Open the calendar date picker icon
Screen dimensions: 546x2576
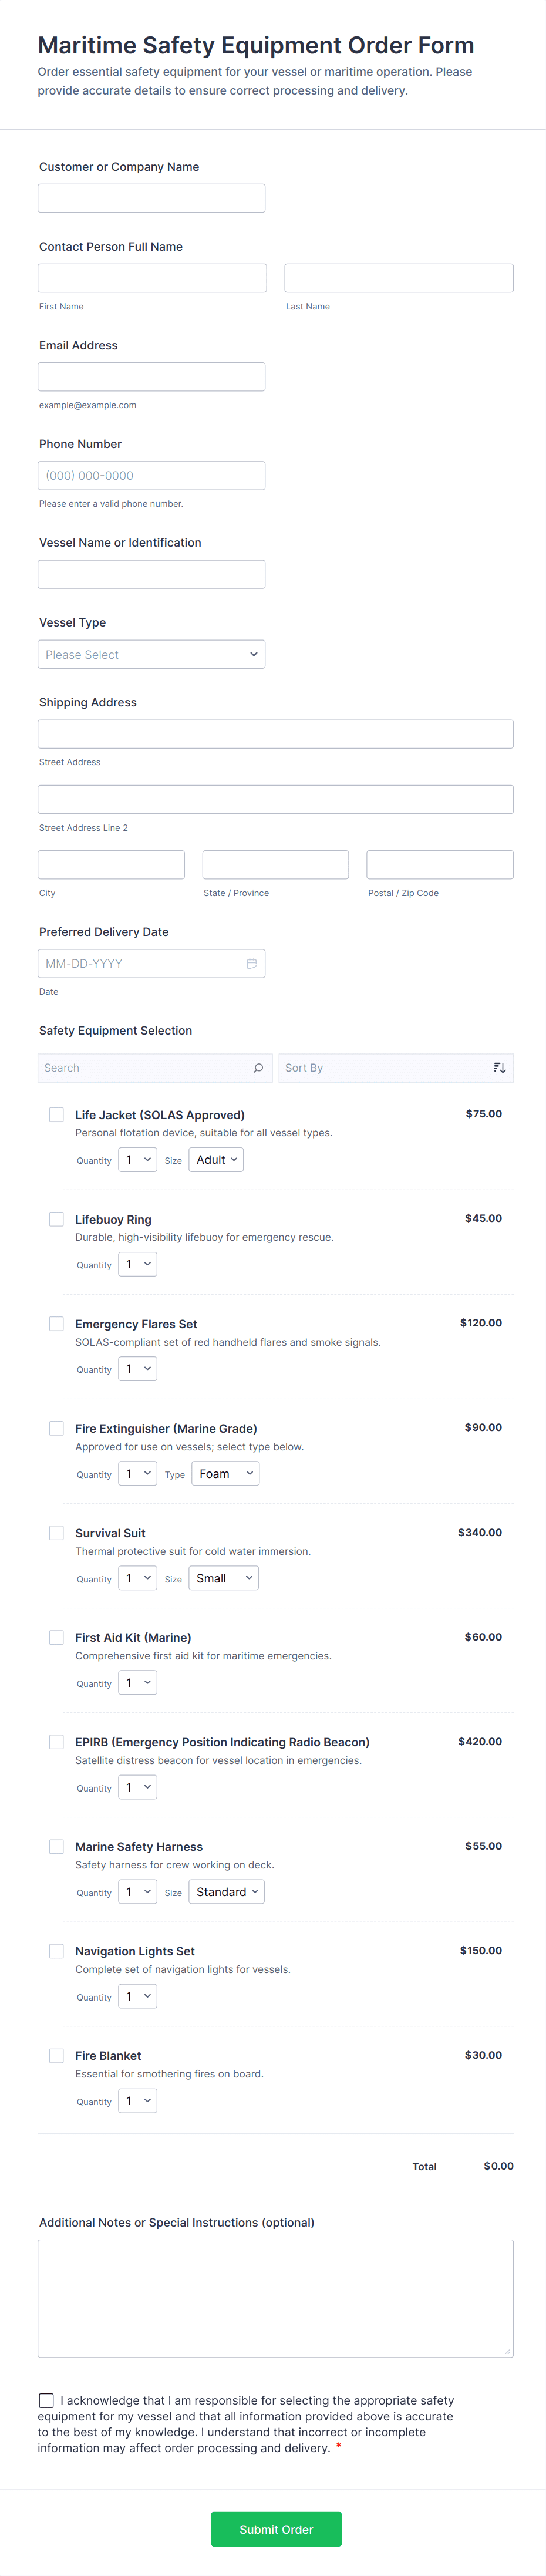click(252, 964)
